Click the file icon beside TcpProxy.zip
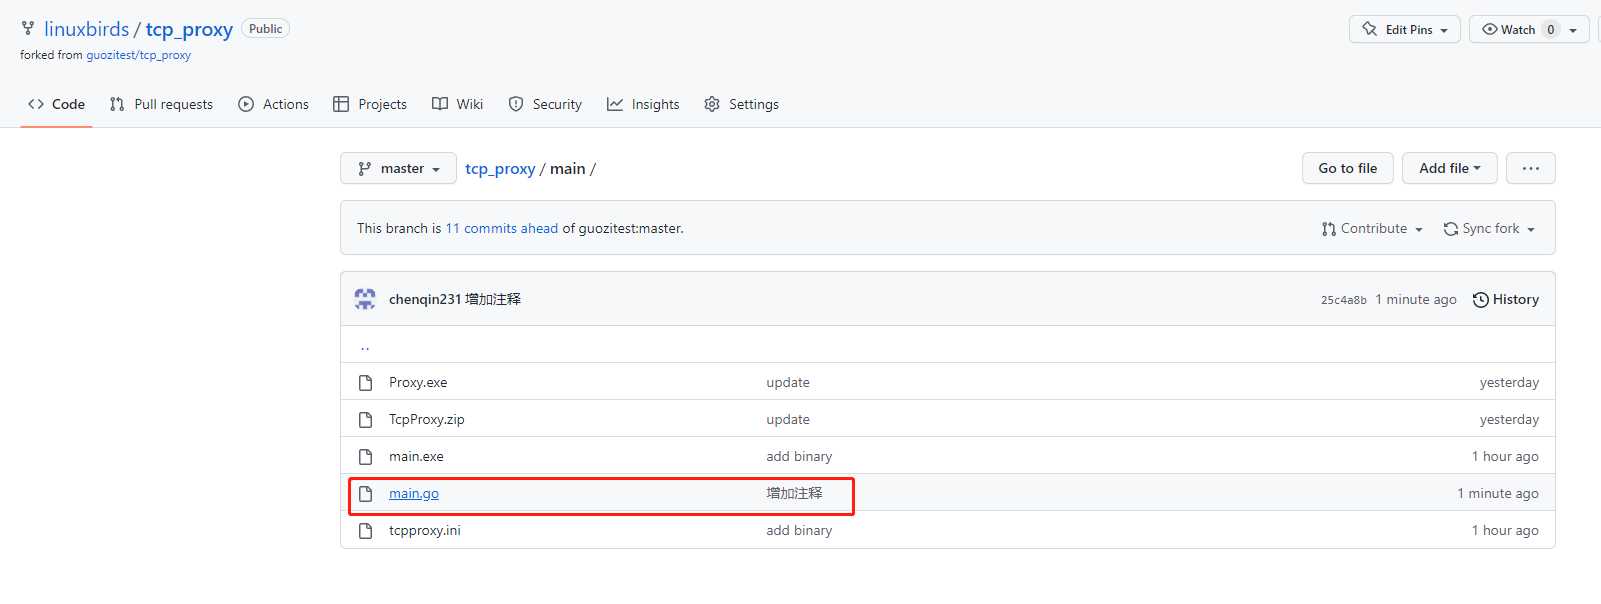The height and width of the screenshot is (604, 1601). click(x=366, y=419)
